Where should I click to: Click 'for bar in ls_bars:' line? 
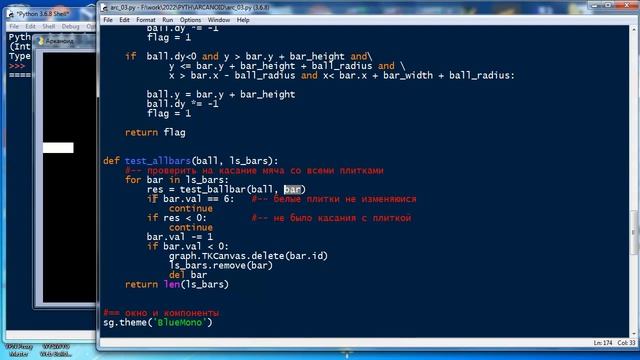(177, 180)
